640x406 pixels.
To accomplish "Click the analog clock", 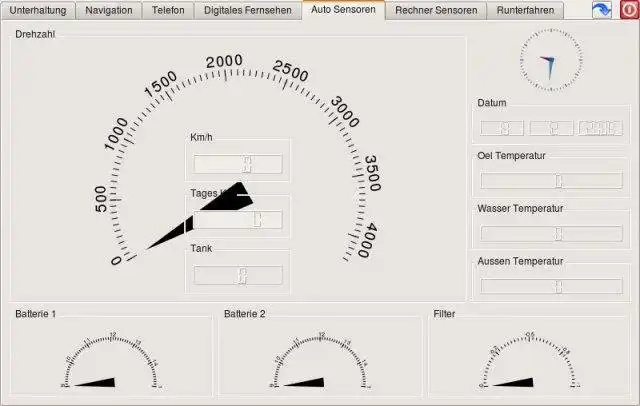I will coord(551,60).
